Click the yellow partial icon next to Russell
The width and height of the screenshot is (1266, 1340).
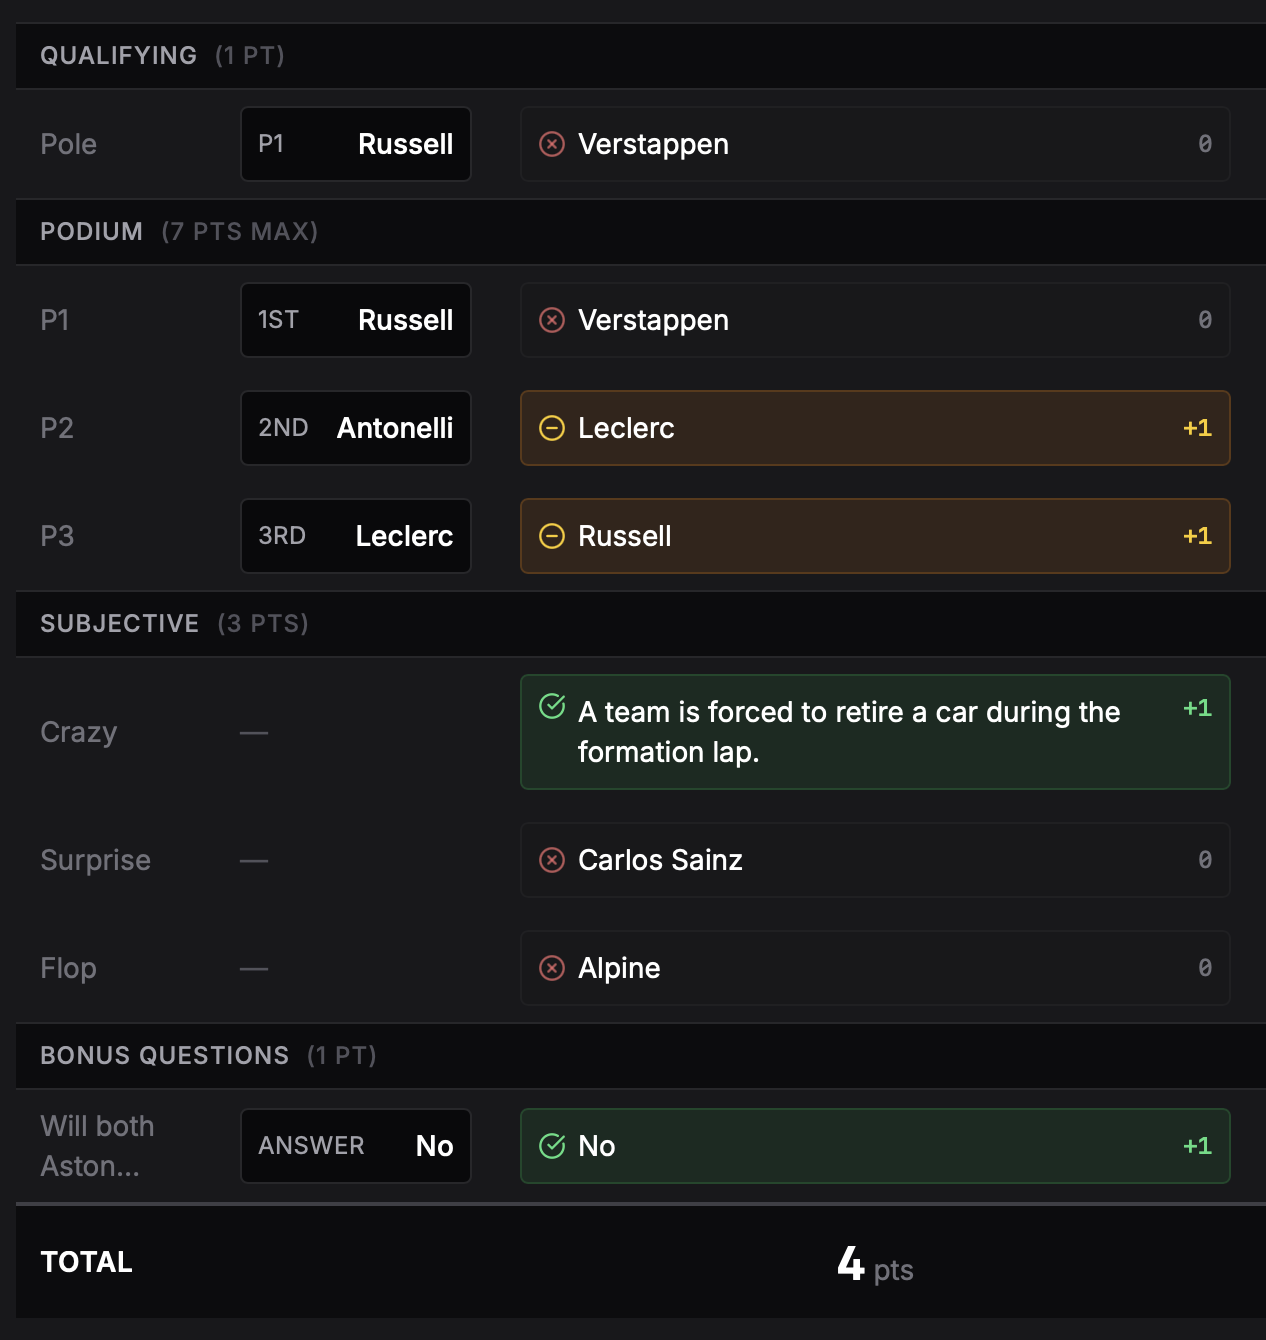[x=552, y=536]
